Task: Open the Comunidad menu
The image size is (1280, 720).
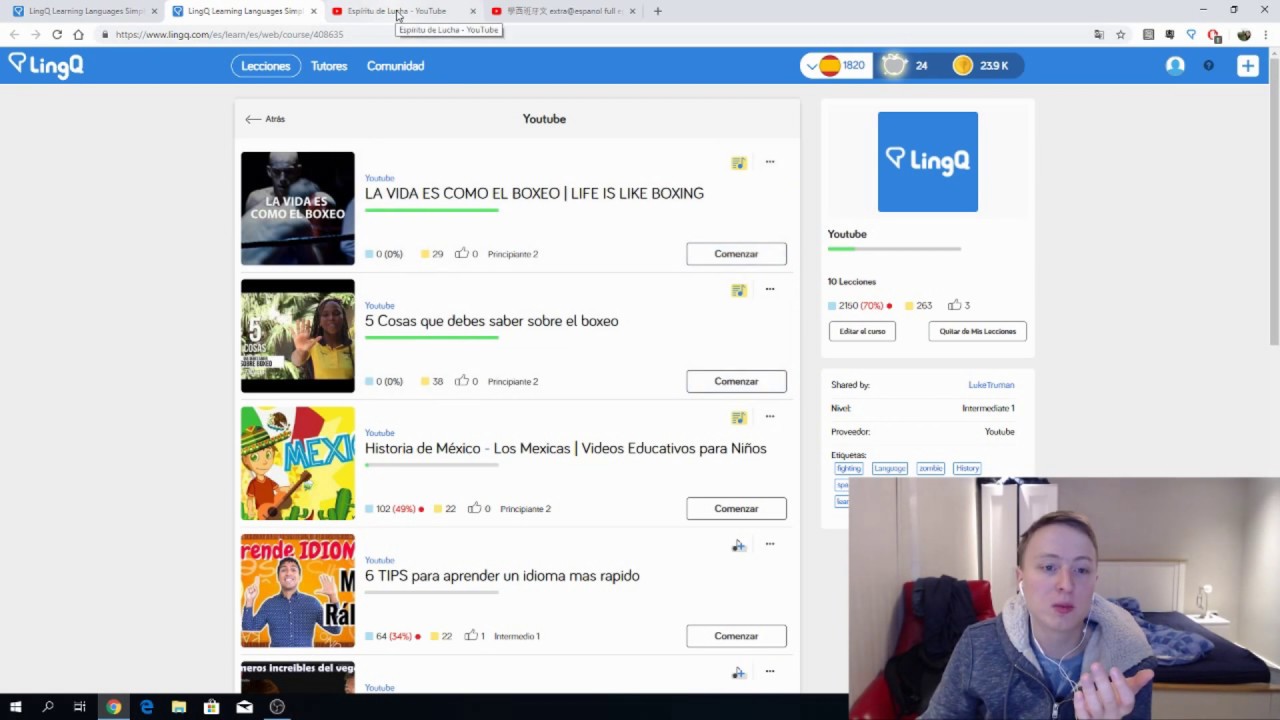Action: pos(395,66)
